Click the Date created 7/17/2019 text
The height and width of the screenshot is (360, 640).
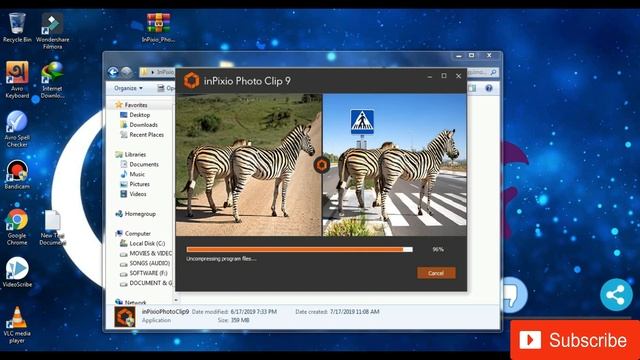[337, 312]
